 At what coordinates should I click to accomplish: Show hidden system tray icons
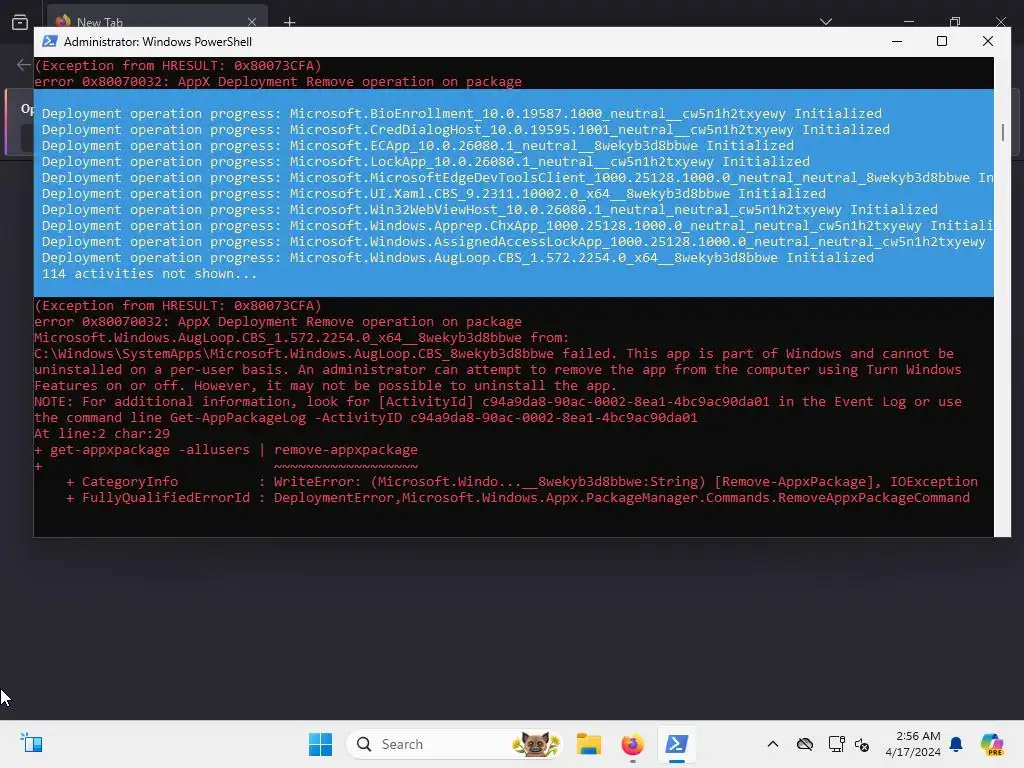[773, 744]
